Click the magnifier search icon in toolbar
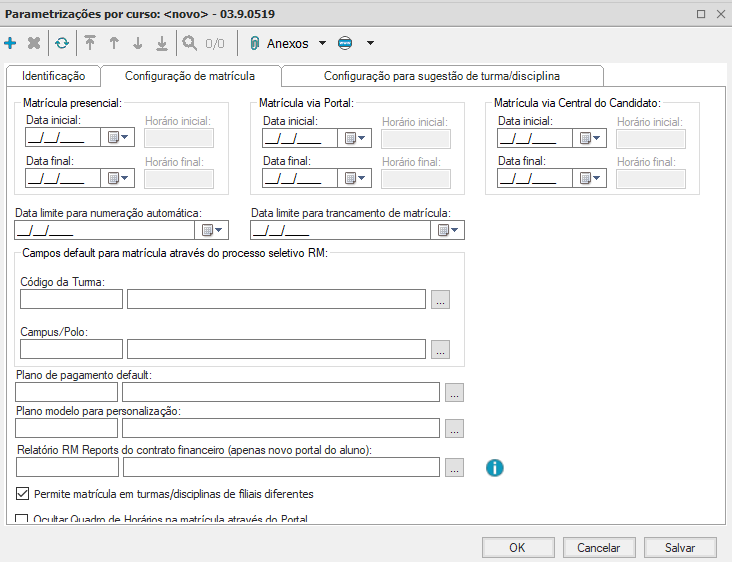Screen dimensions: 732x562 click(x=189, y=44)
